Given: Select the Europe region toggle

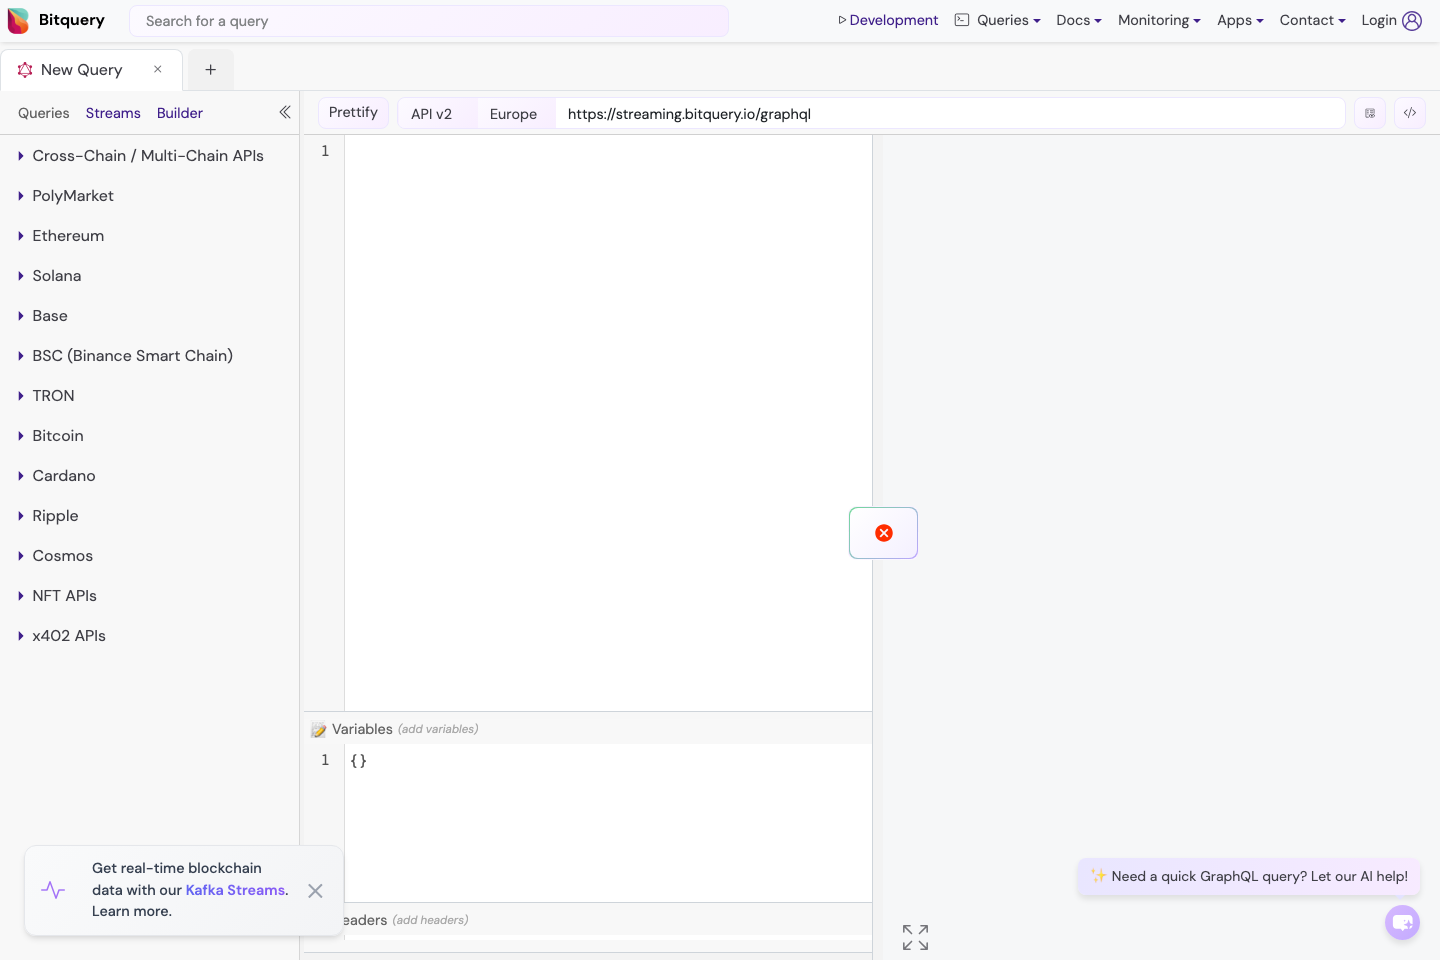Looking at the screenshot, I should (514, 114).
